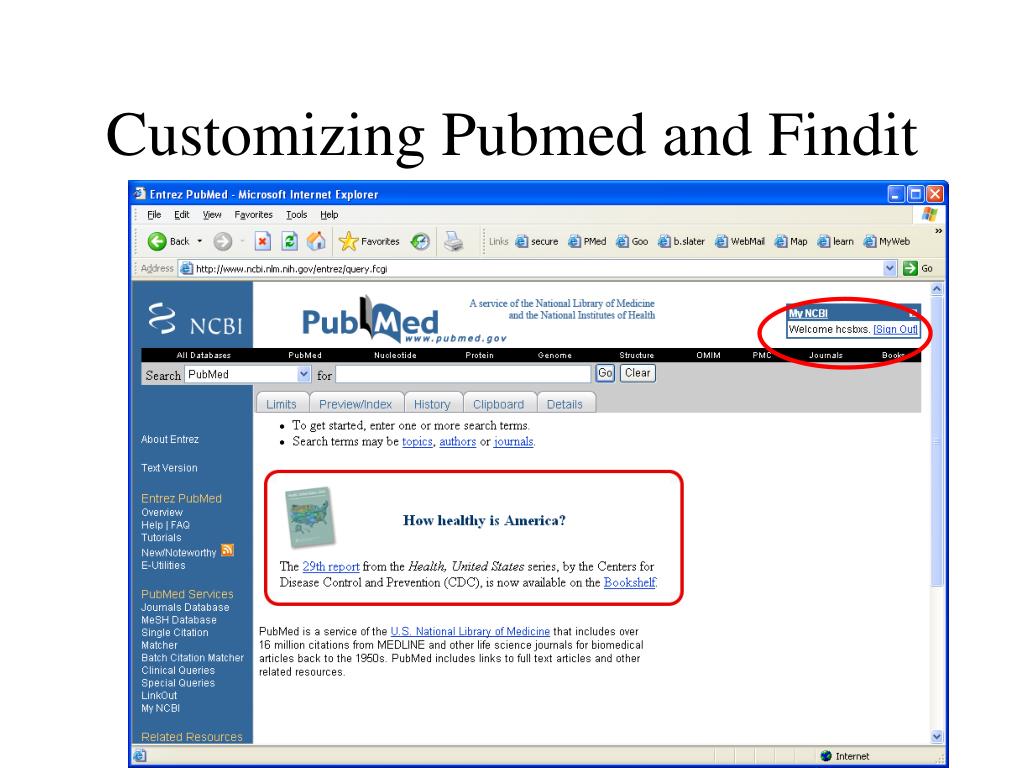
Task: Follow the 'topics' link
Action: [417, 441]
